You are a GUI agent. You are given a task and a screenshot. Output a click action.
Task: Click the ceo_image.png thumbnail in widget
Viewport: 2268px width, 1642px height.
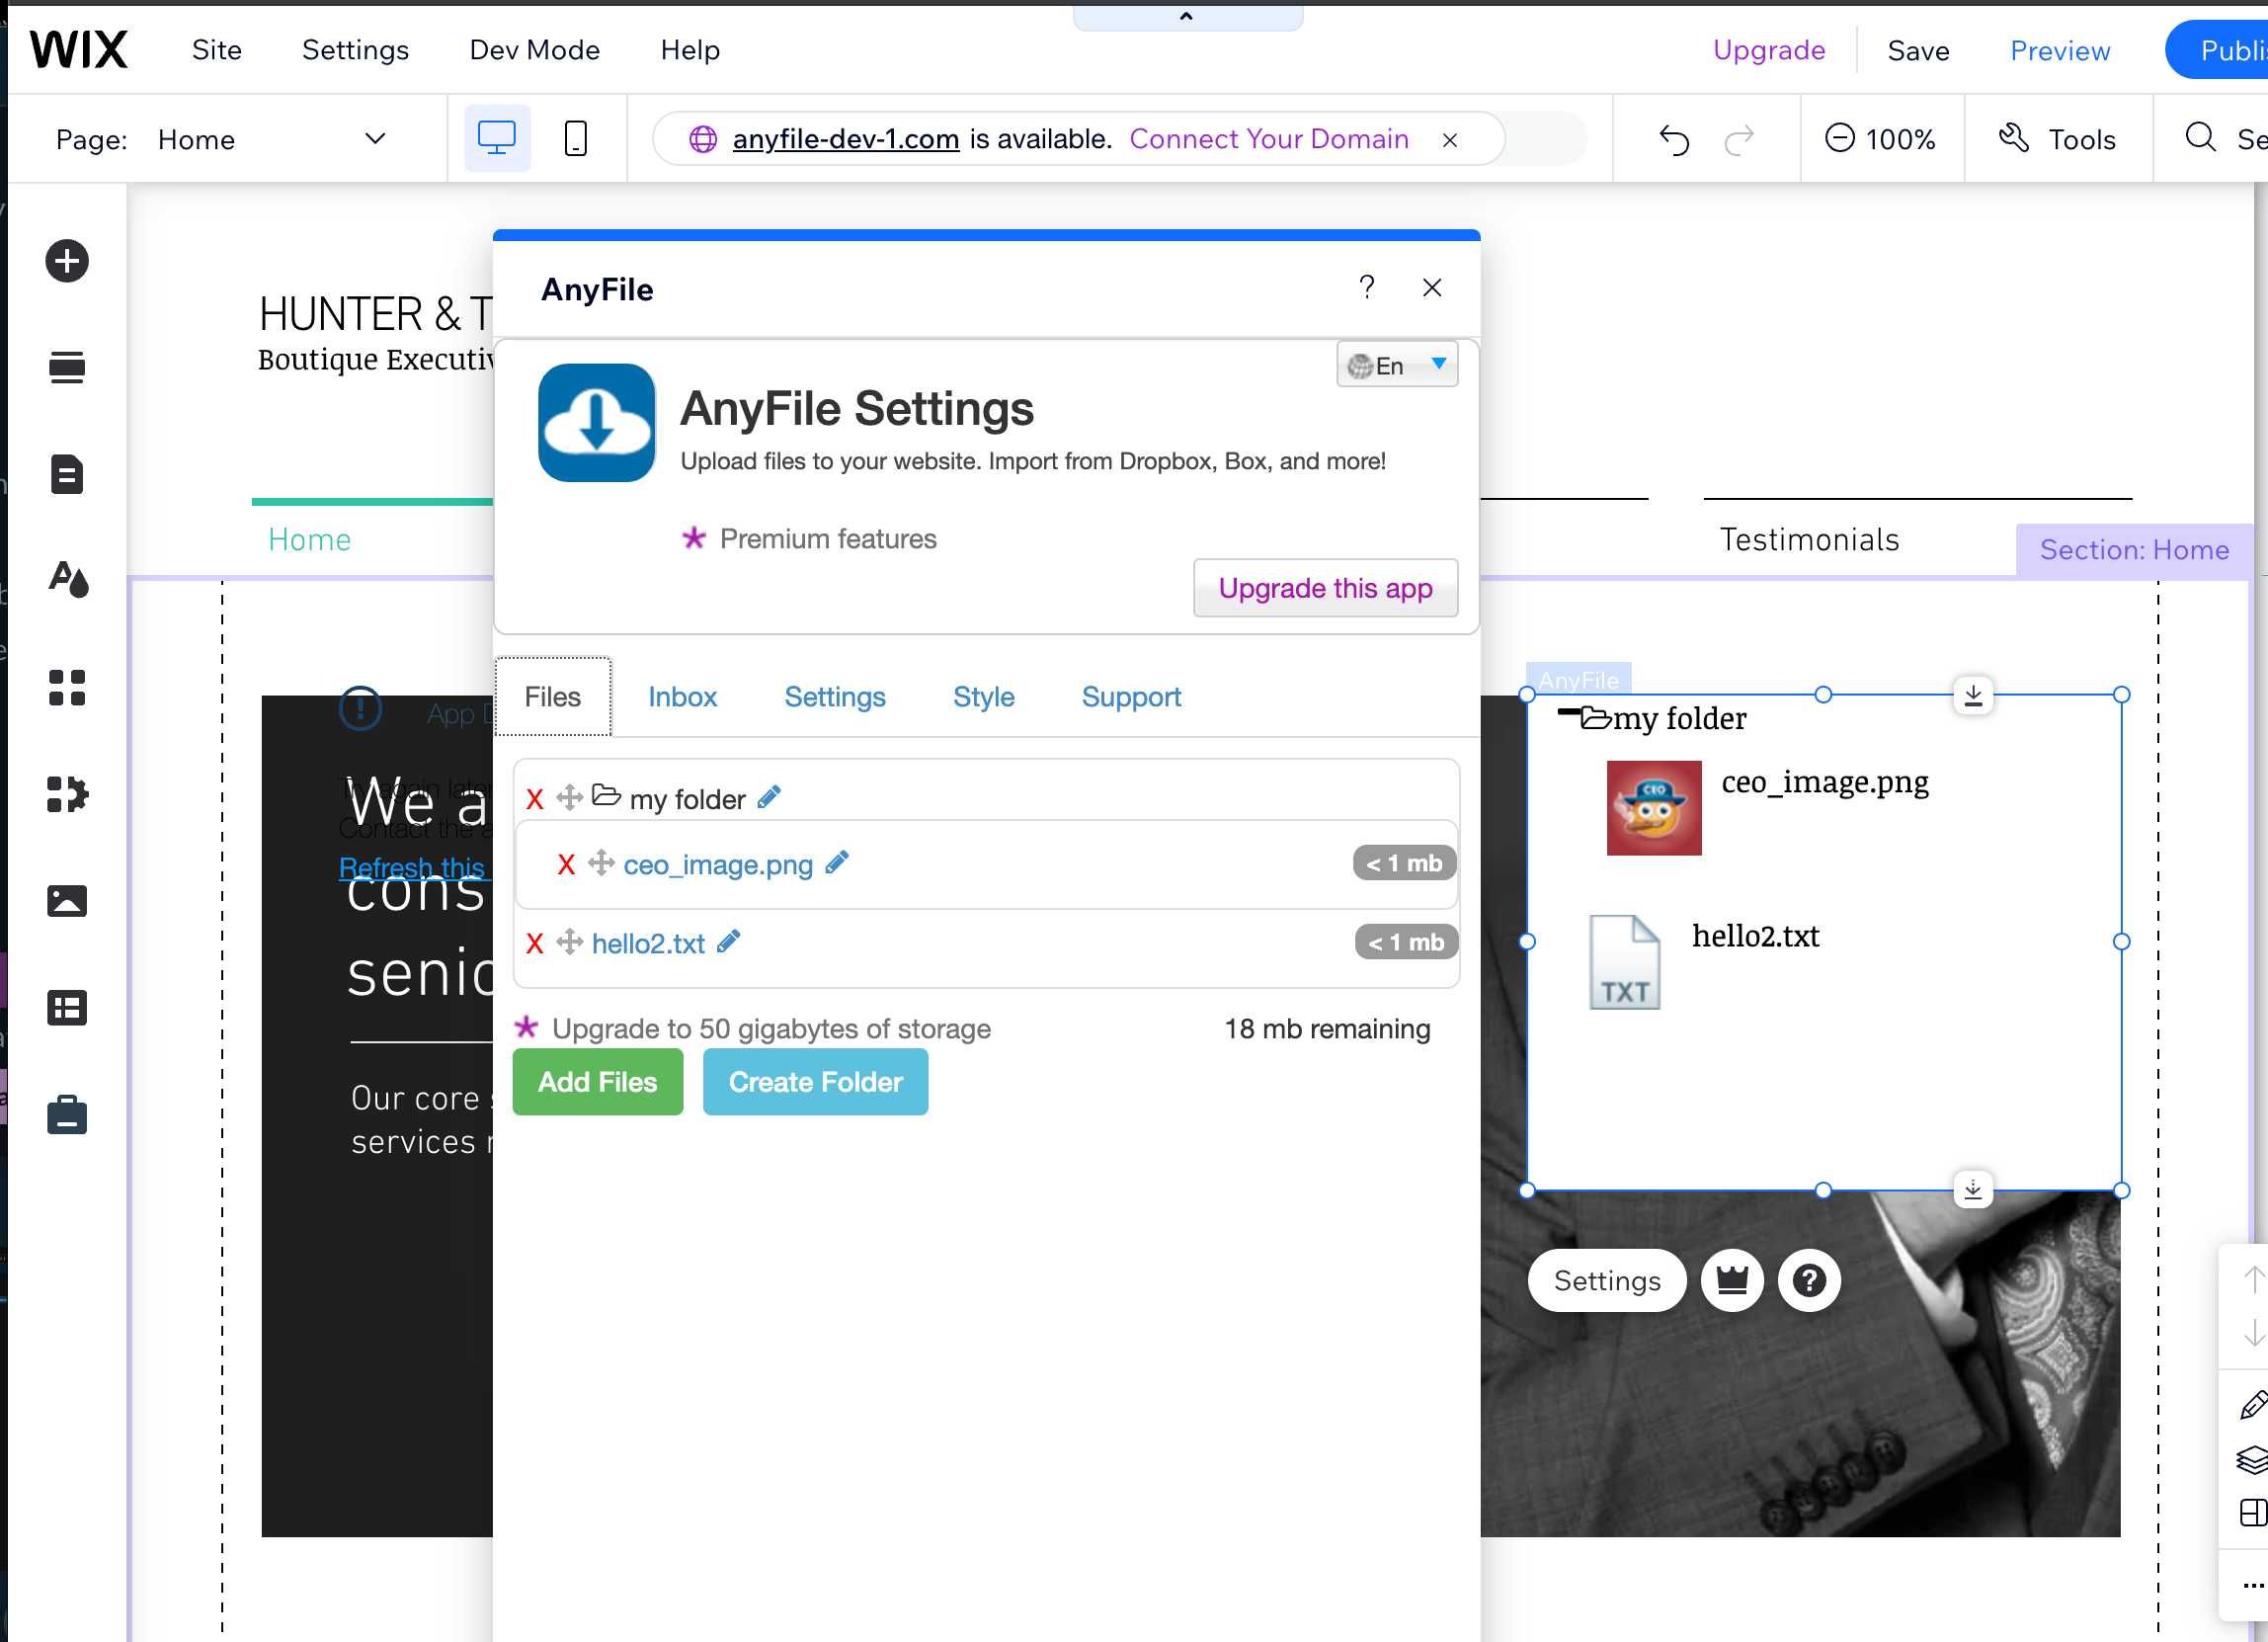click(1654, 808)
